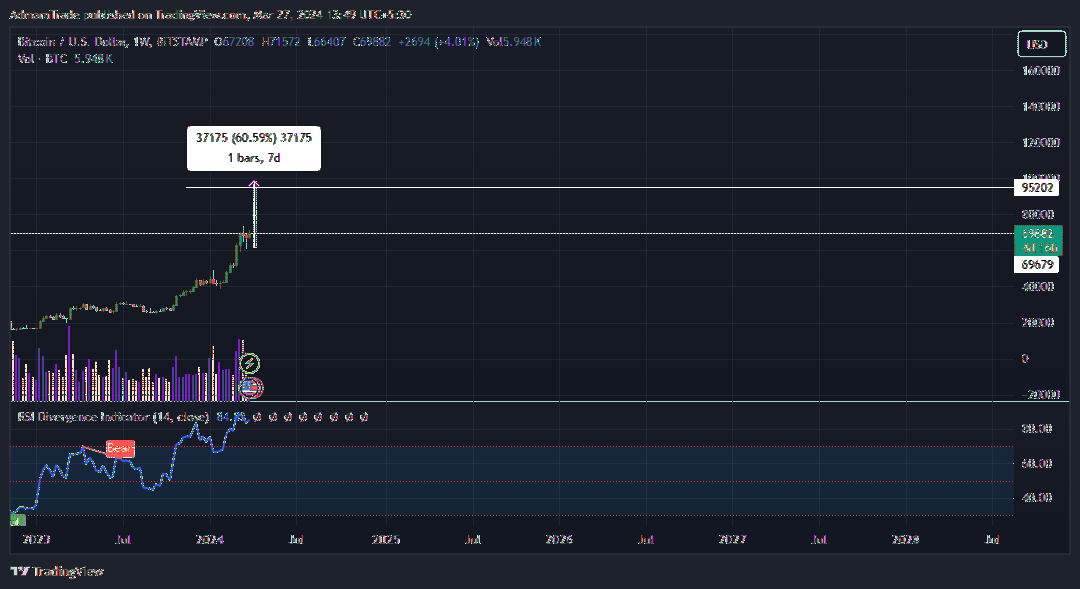The width and height of the screenshot is (1080, 589).
Task: Click the 40000 price scale label
Action: coord(1038,287)
